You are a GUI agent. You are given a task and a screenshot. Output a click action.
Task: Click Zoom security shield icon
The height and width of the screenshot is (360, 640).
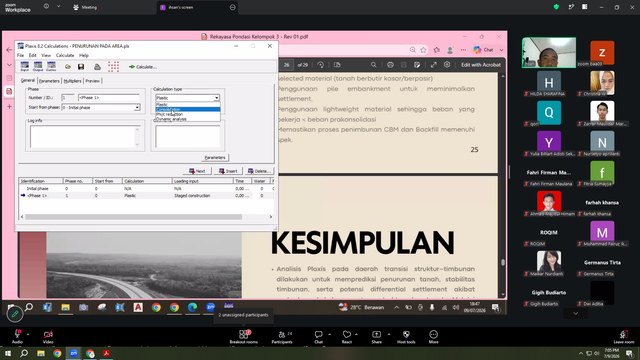[556, 7]
